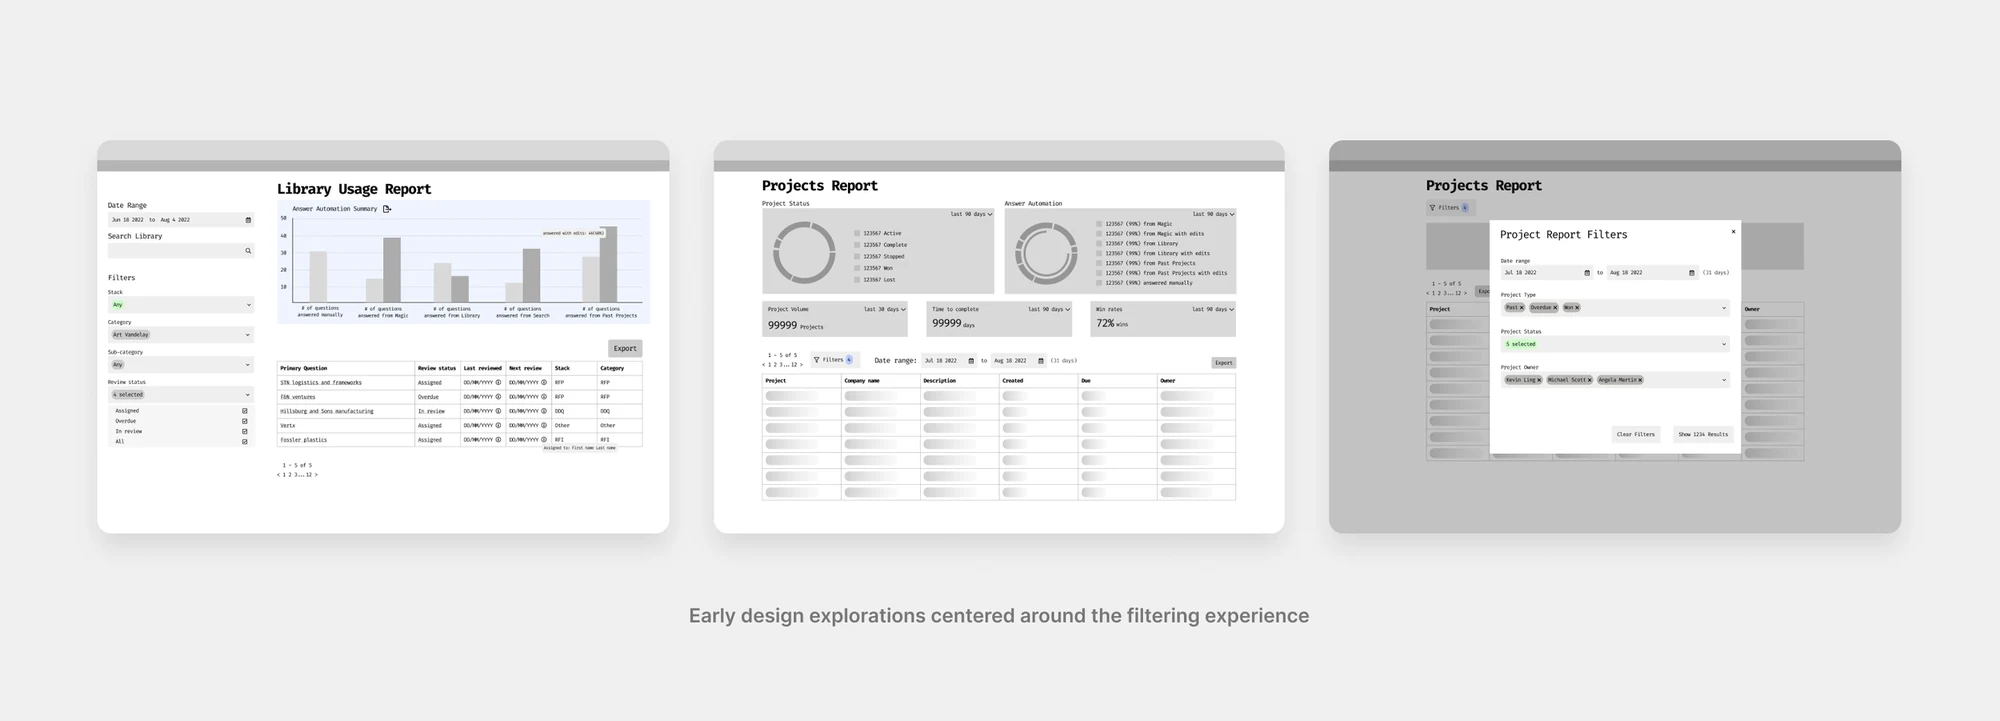This screenshot has width=2000, height=721.
Task: Click Next review info icon for F&N ventures row
Action: coord(544,396)
